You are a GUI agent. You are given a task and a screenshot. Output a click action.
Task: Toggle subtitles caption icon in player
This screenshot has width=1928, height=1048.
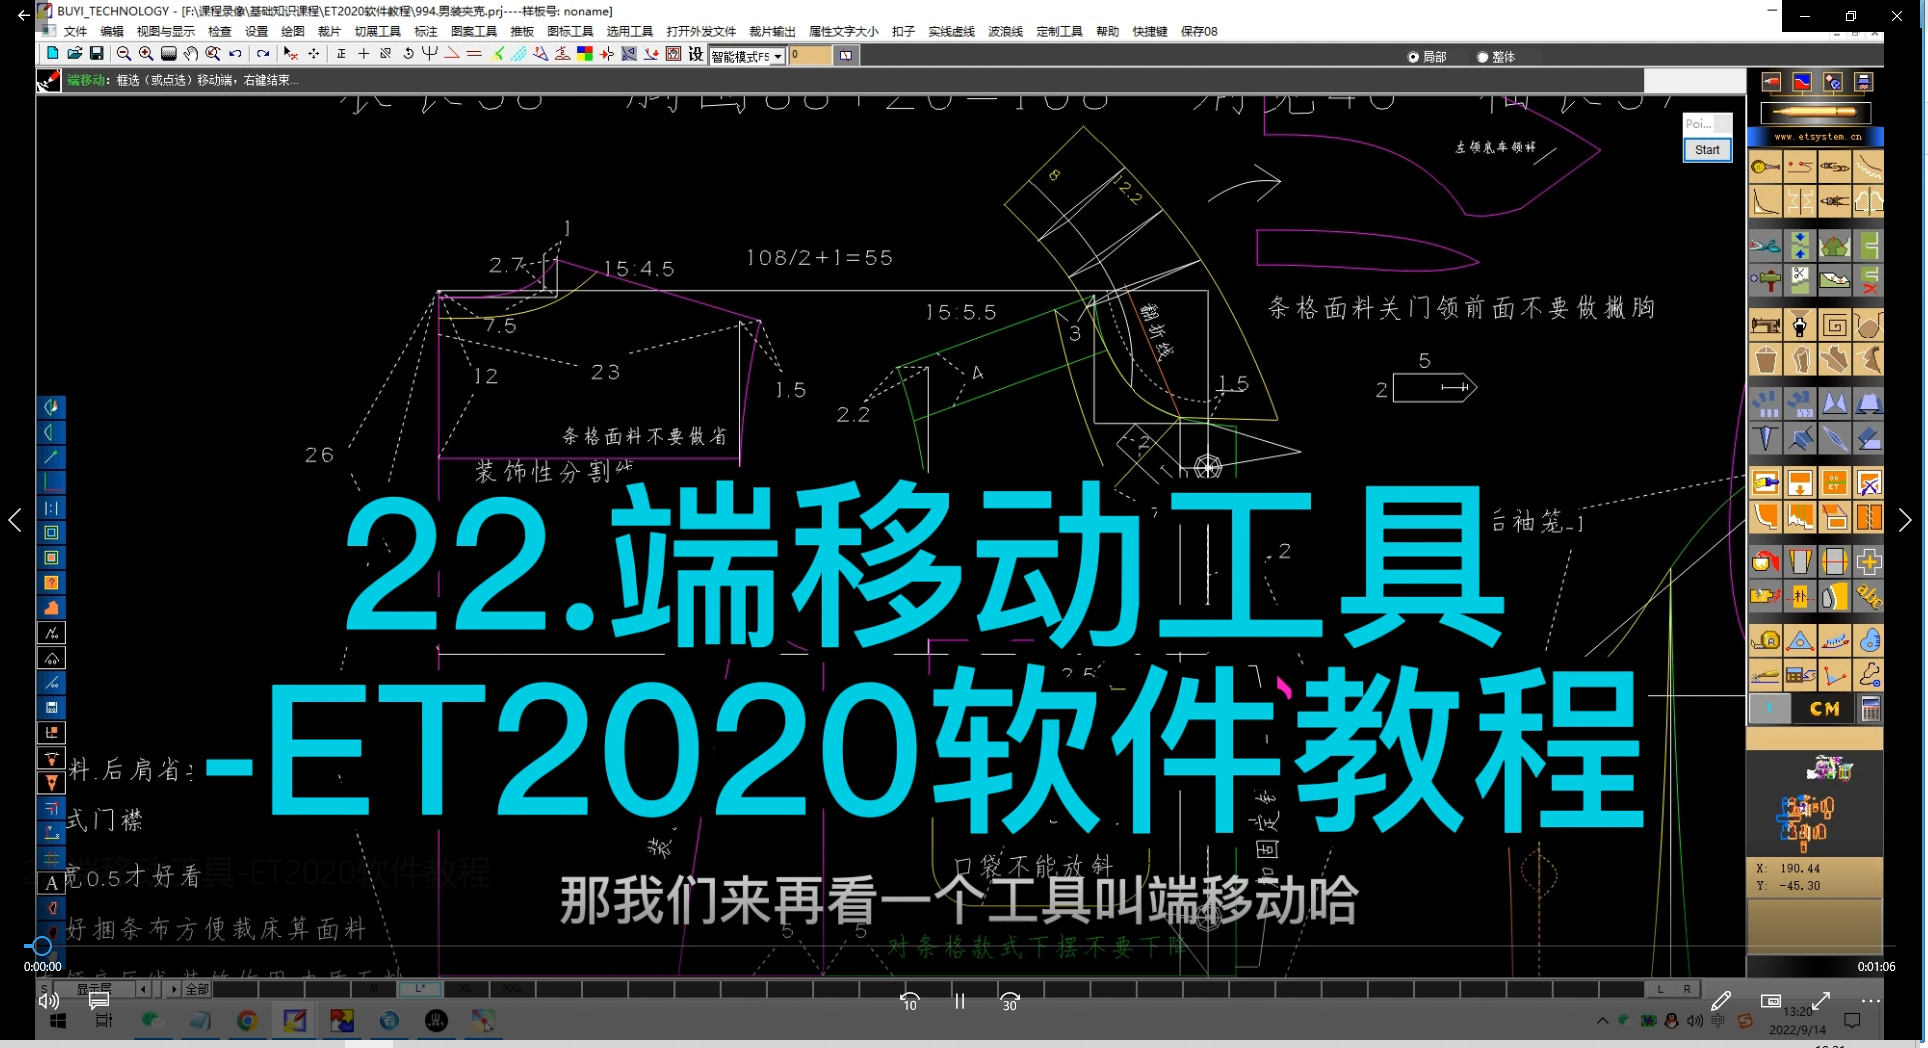coord(99,1000)
